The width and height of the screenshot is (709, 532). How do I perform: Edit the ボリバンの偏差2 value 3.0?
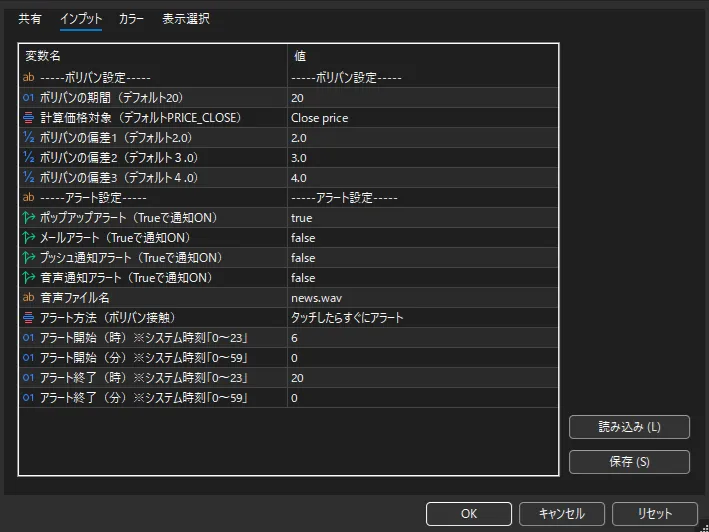click(x=423, y=157)
